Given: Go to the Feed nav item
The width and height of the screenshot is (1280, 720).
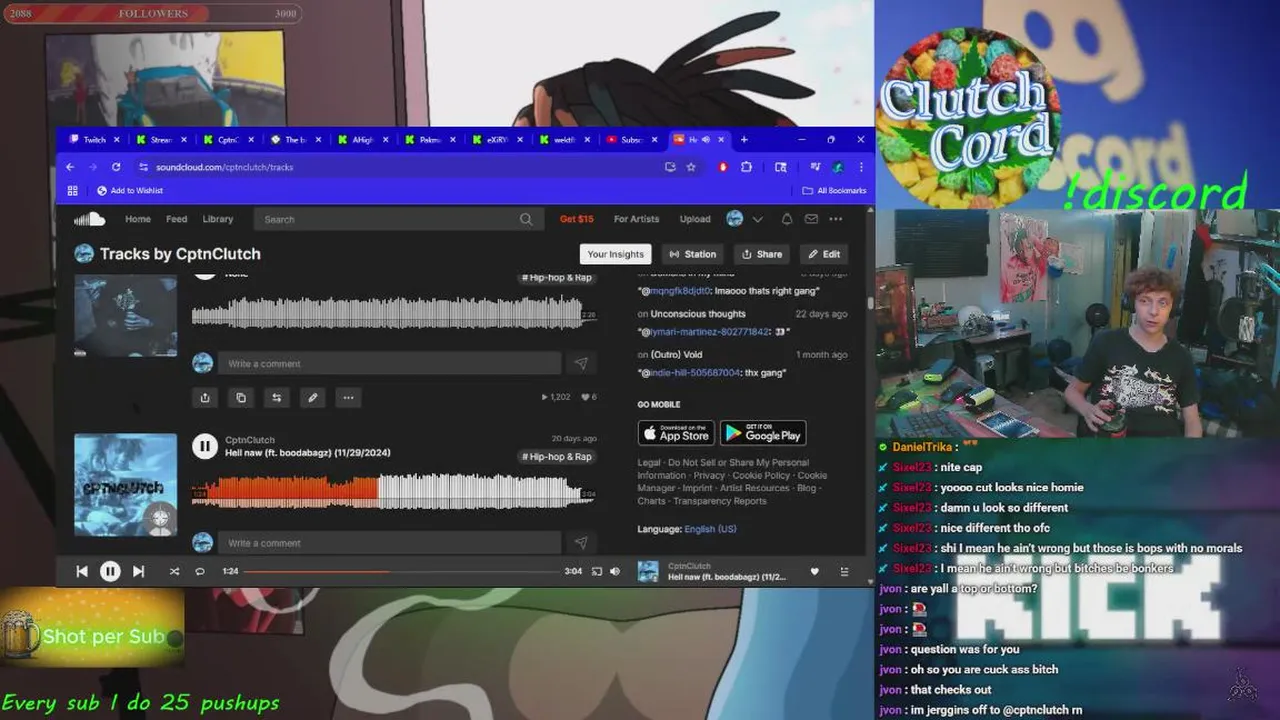Looking at the screenshot, I should point(177,219).
